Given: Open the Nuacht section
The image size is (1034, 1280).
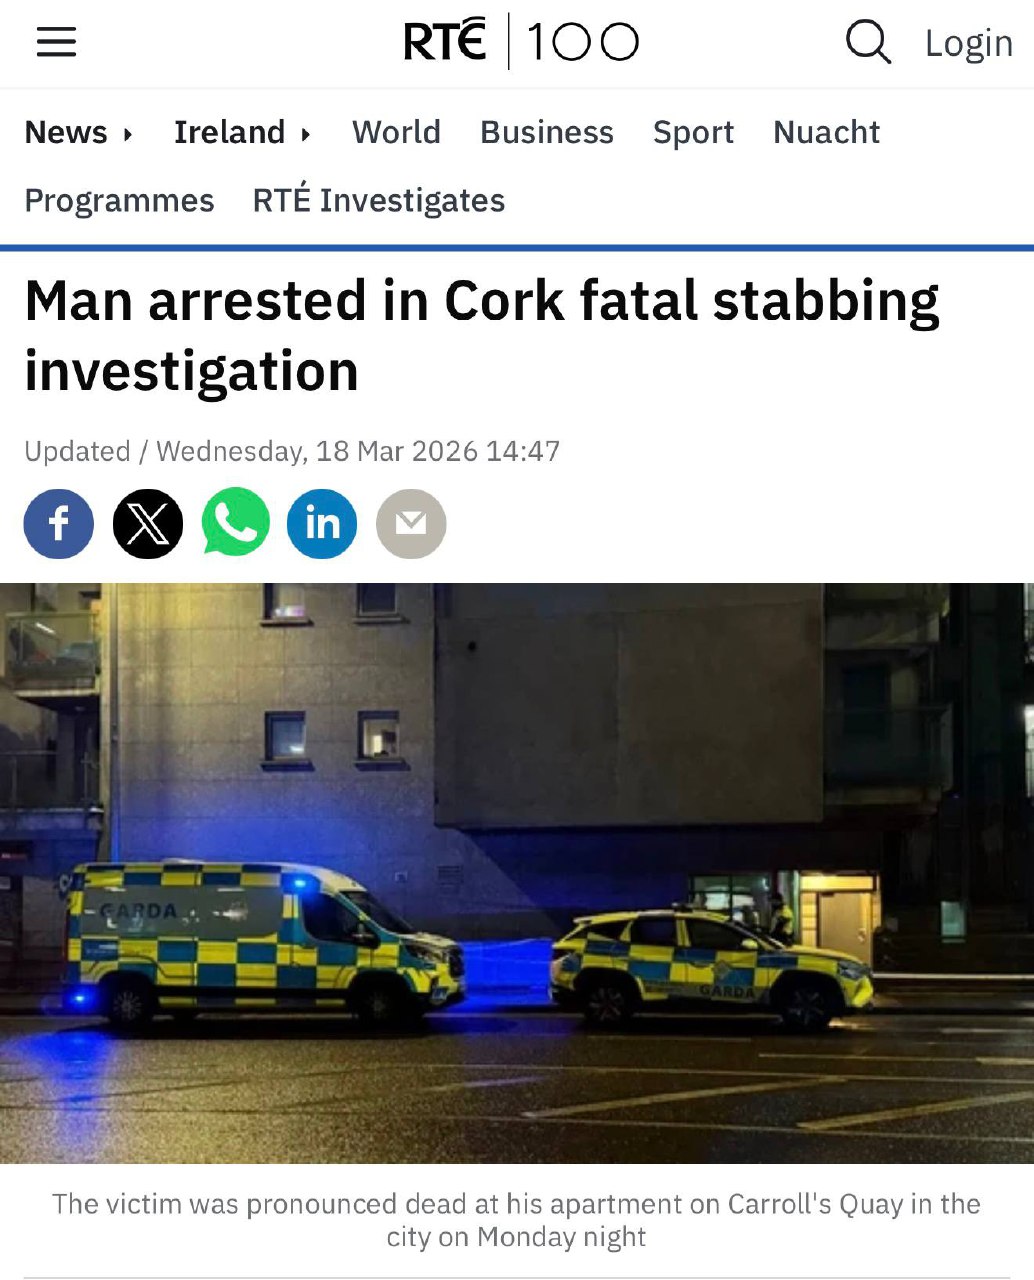Looking at the screenshot, I should (x=826, y=132).
